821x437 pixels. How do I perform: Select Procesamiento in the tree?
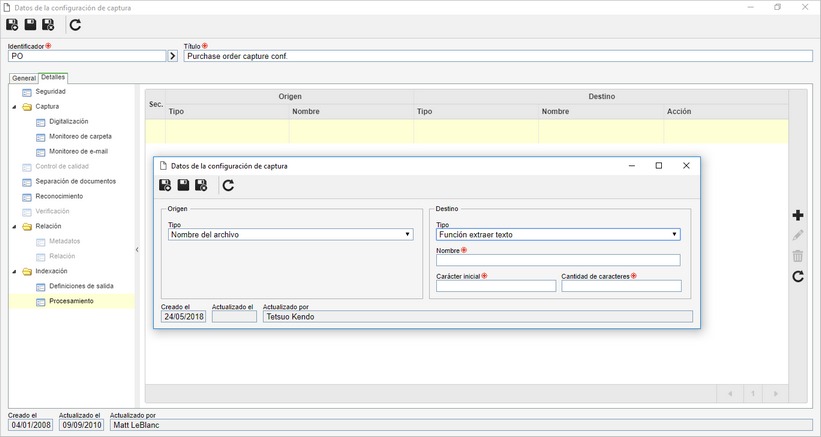tap(71, 301)
